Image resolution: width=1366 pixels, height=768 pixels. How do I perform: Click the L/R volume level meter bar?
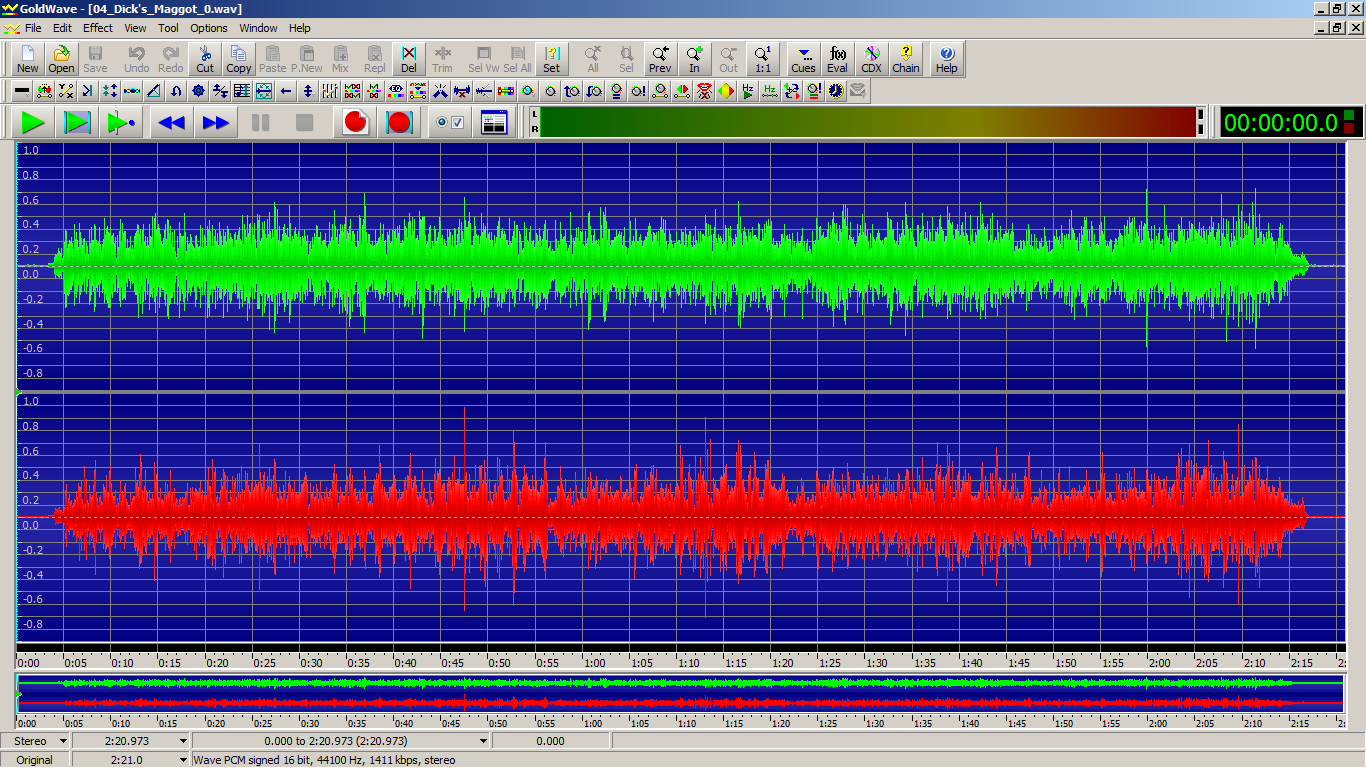(868, 122)
